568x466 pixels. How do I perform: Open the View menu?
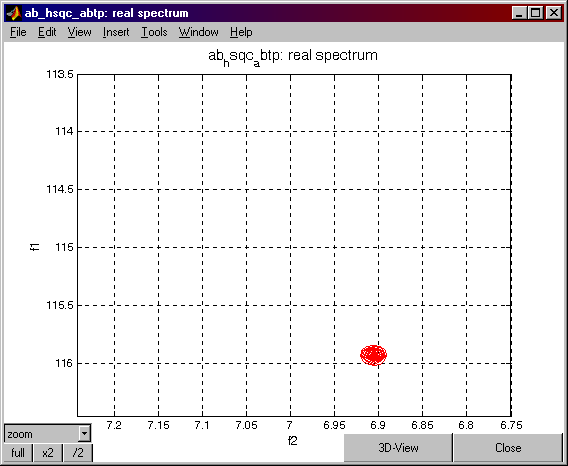point(79,32)
